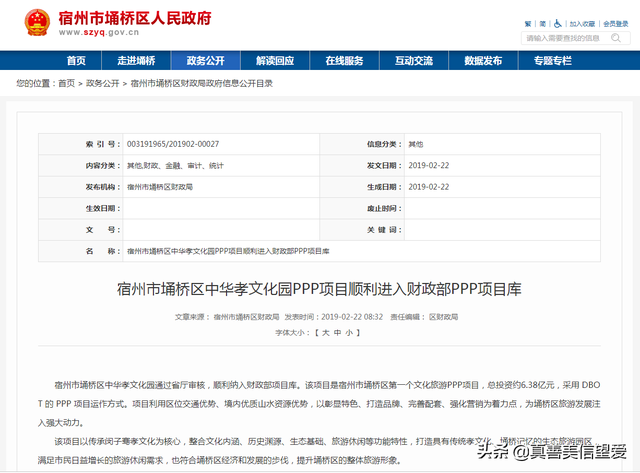Click the 关键词 label
The height and width of the screenshot is (473, 640).
point(384,230)
